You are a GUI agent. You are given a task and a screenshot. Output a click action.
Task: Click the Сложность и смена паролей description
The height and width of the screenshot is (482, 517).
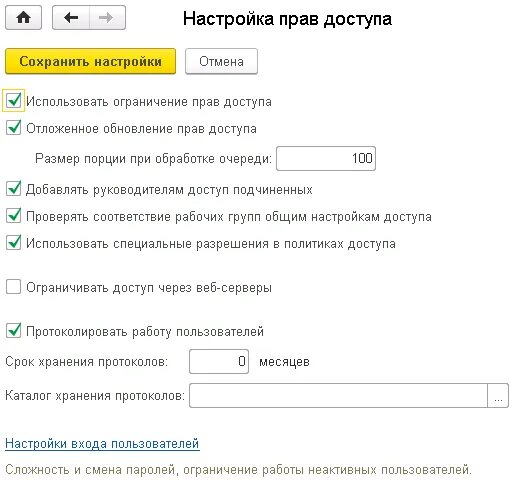tap(238, 470)
